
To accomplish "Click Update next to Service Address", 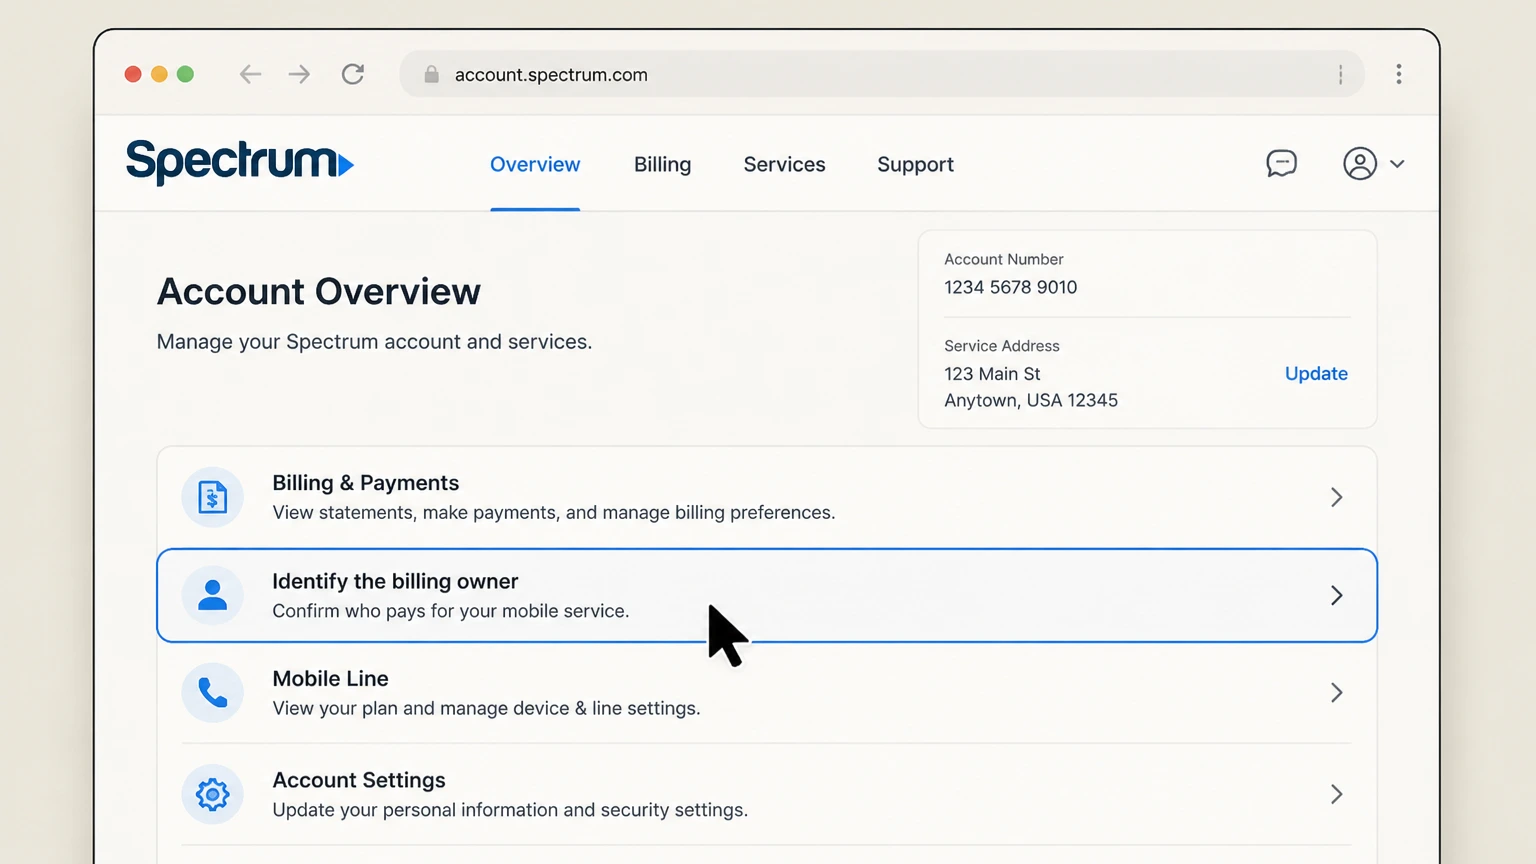I will point(1316,373).
